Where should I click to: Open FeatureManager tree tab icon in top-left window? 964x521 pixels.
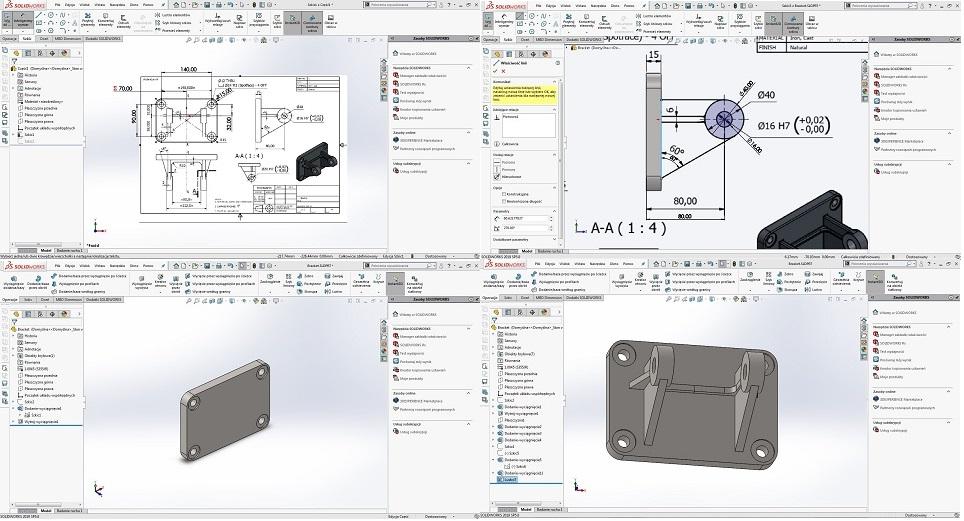pyautogui.click(x=17, y=53)
